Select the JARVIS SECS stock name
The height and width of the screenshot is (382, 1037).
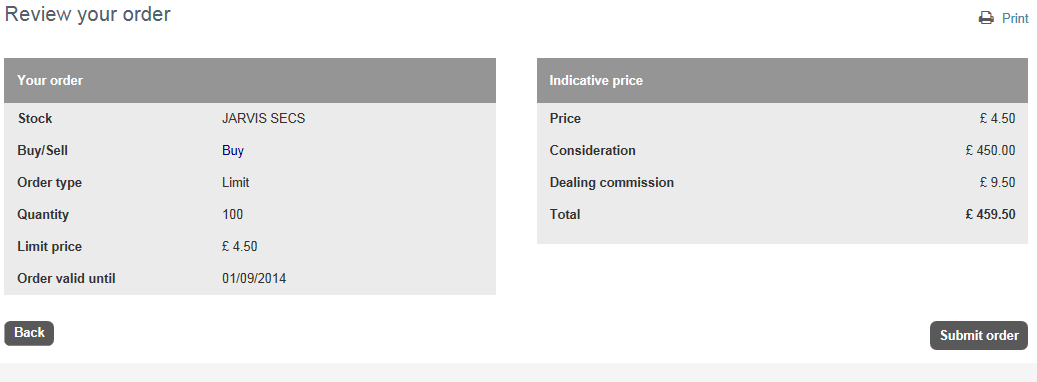tap(263, 119)
